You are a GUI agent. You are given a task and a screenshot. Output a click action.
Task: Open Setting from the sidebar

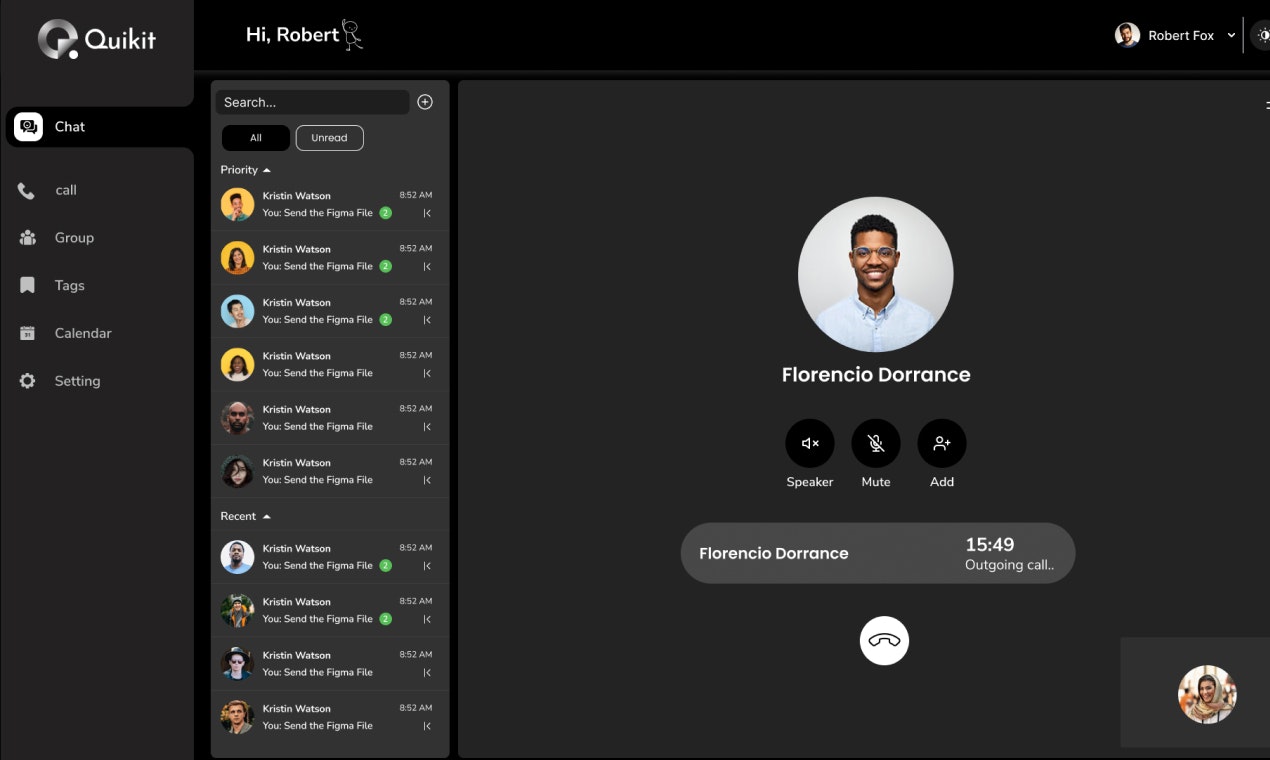pos(77,381)
